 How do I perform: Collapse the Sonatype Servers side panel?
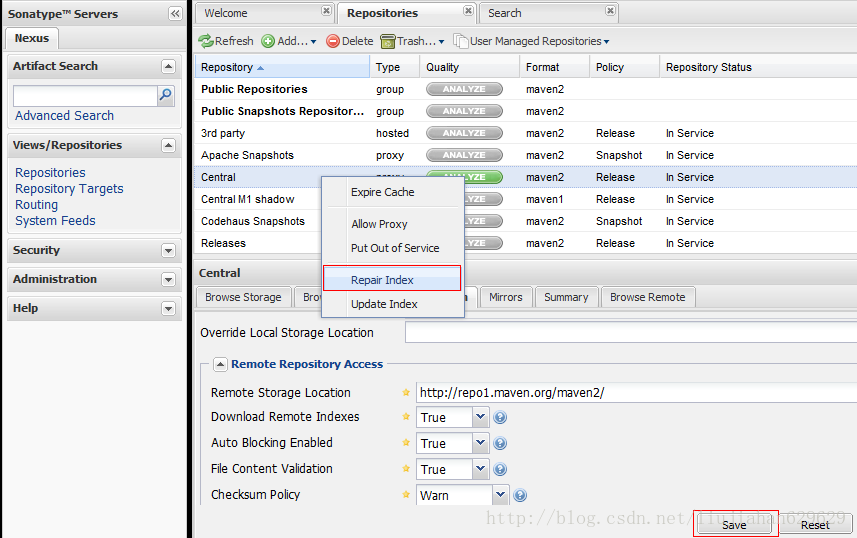pos(175,14)
